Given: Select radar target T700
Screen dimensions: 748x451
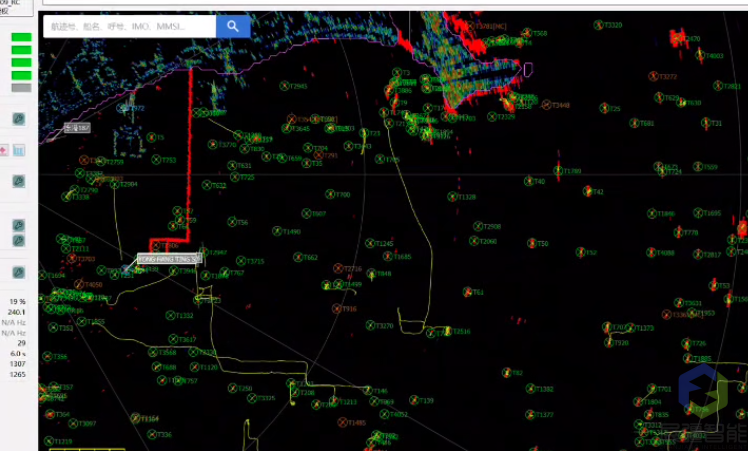Looking at the screenshot, I should [x=330, y=194].
